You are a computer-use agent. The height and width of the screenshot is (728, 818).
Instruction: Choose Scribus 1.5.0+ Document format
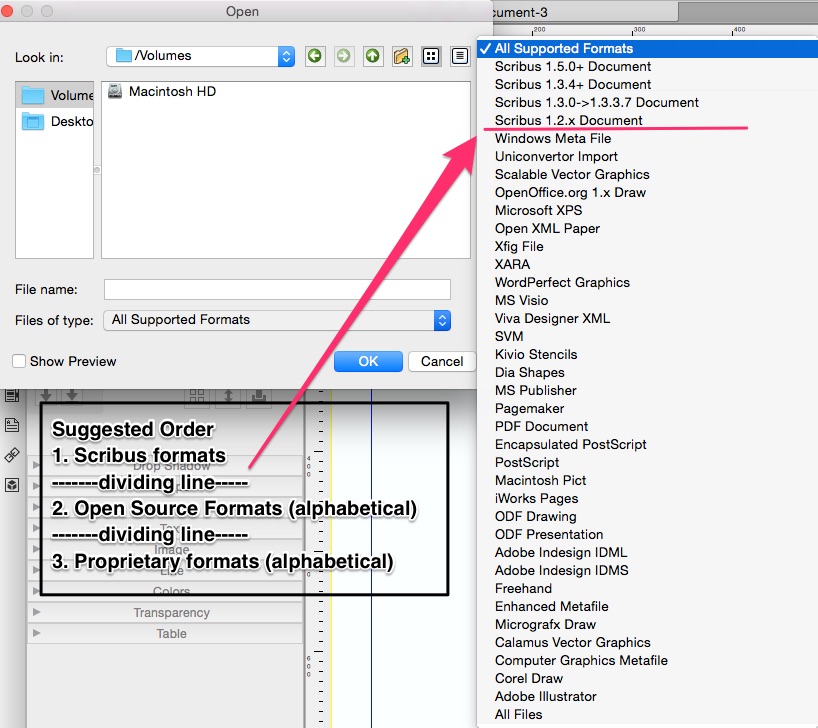(572, 66)
